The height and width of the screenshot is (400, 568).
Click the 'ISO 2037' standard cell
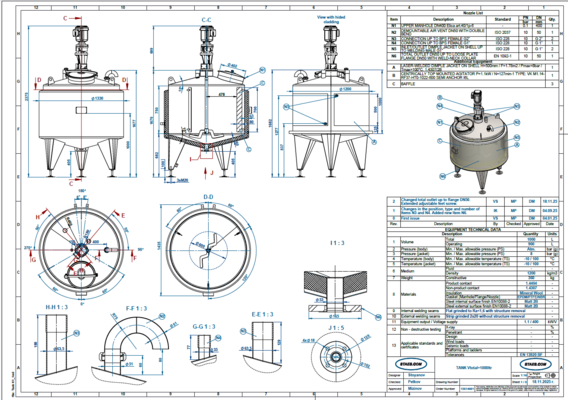503,32
